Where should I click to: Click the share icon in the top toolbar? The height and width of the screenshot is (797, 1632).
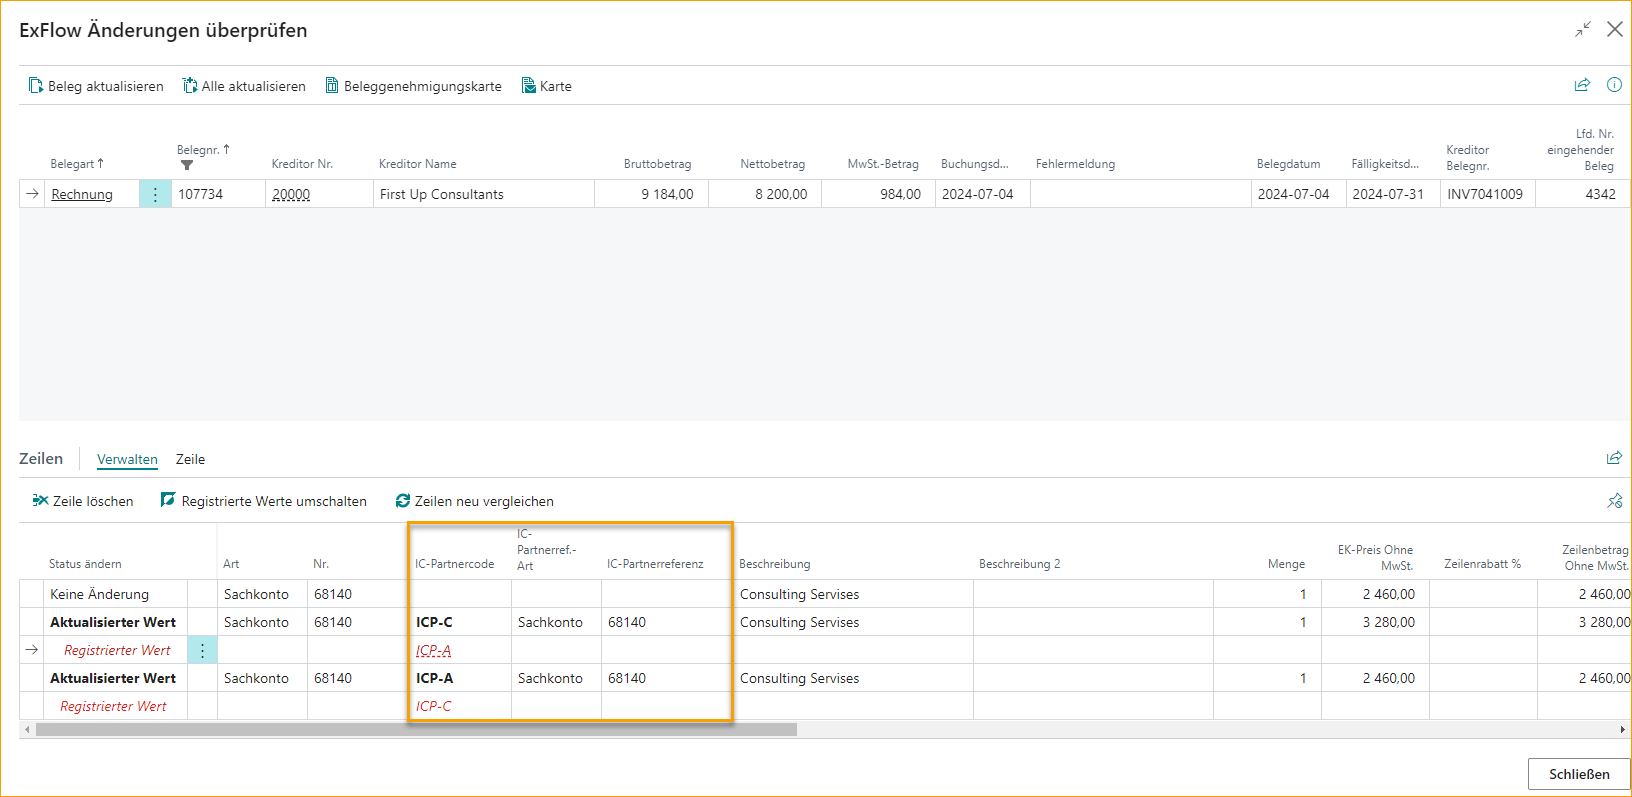coord(1582,85)
